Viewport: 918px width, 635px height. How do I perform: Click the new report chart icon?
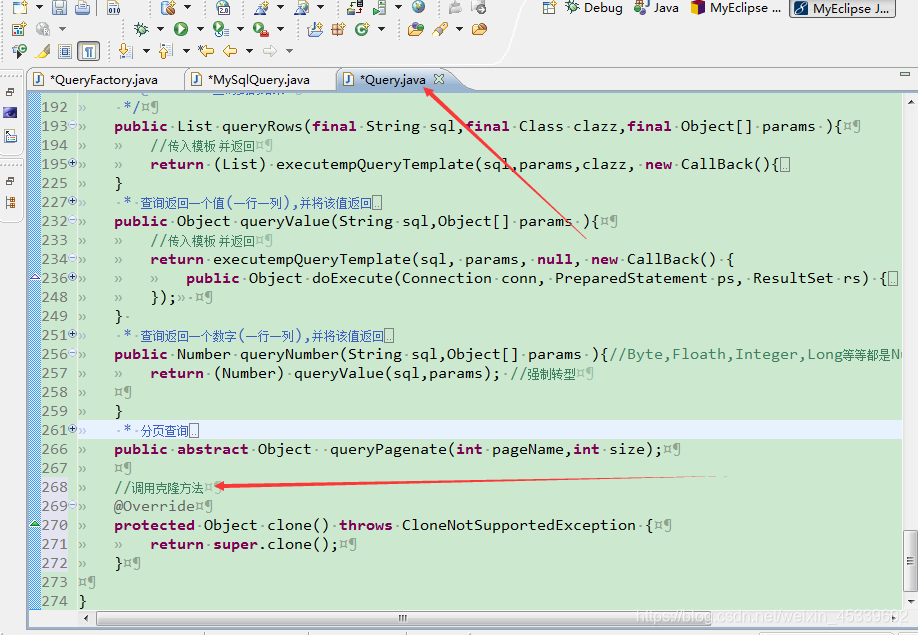click(x=19, y=29)
